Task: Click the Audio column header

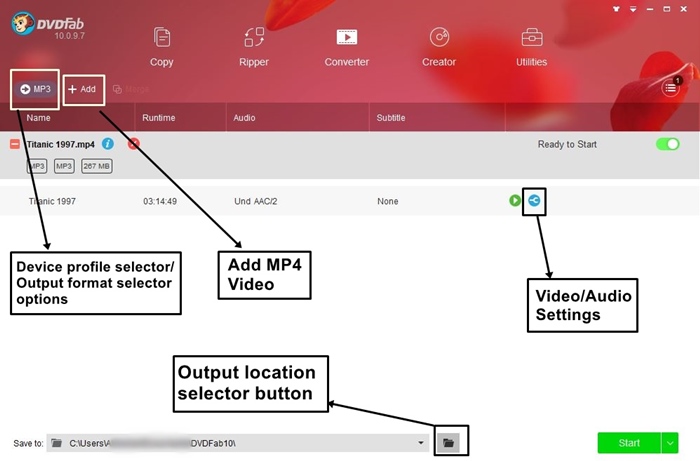Action: 244,118
